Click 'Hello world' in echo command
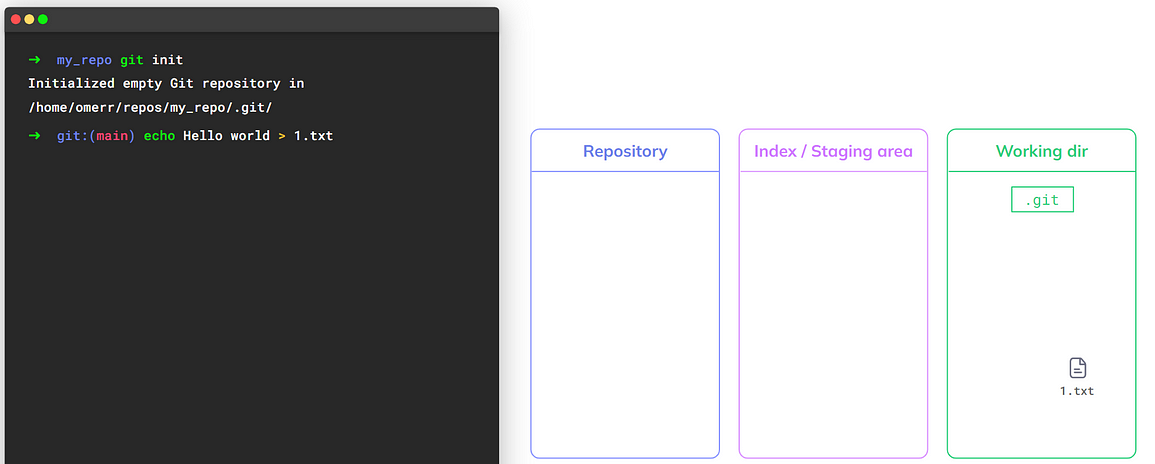1155x464 pixels. pyautogui.click(x=226, y=136)
